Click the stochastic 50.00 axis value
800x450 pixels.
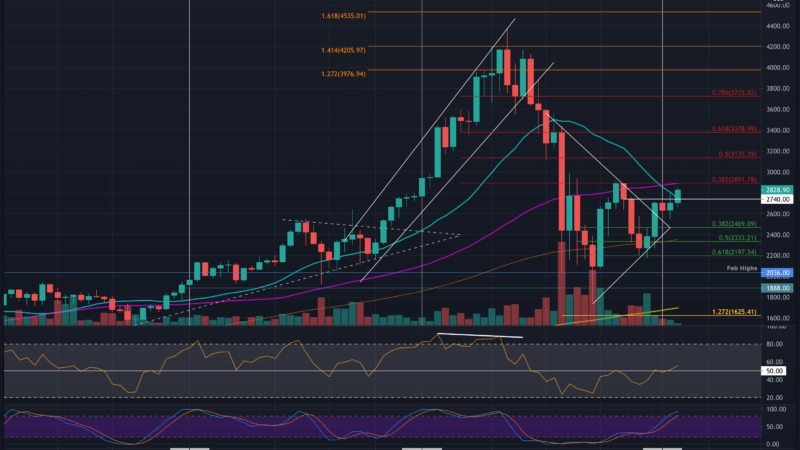click(x=774, y=427)
